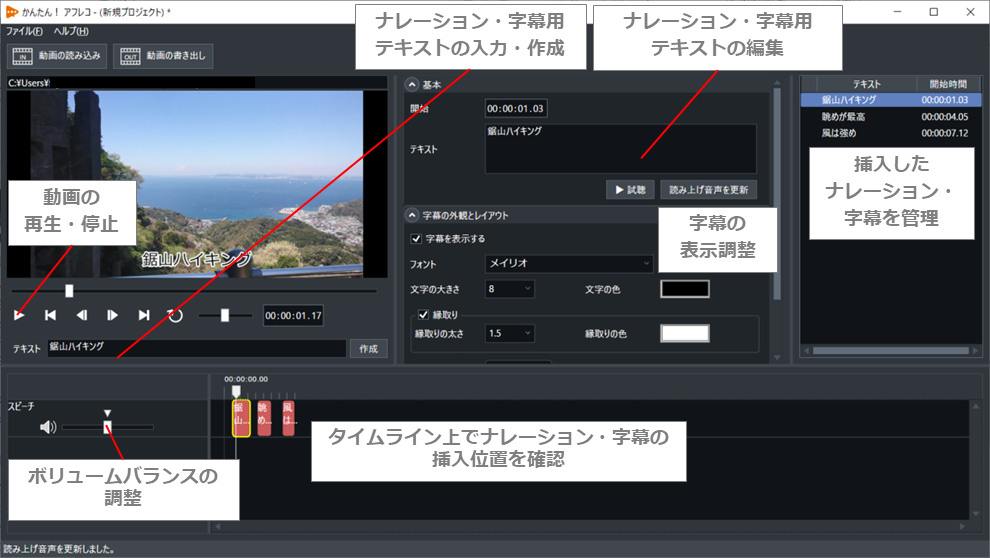Collapse the 基本 section

click(412, 85)
